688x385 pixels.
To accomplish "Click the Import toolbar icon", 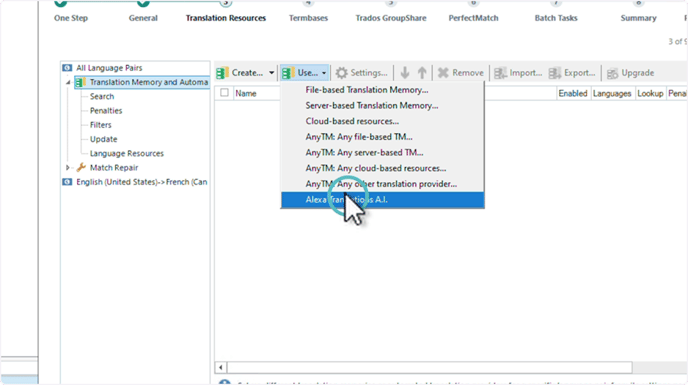I will pyautogui.click(x=500, y=73).
